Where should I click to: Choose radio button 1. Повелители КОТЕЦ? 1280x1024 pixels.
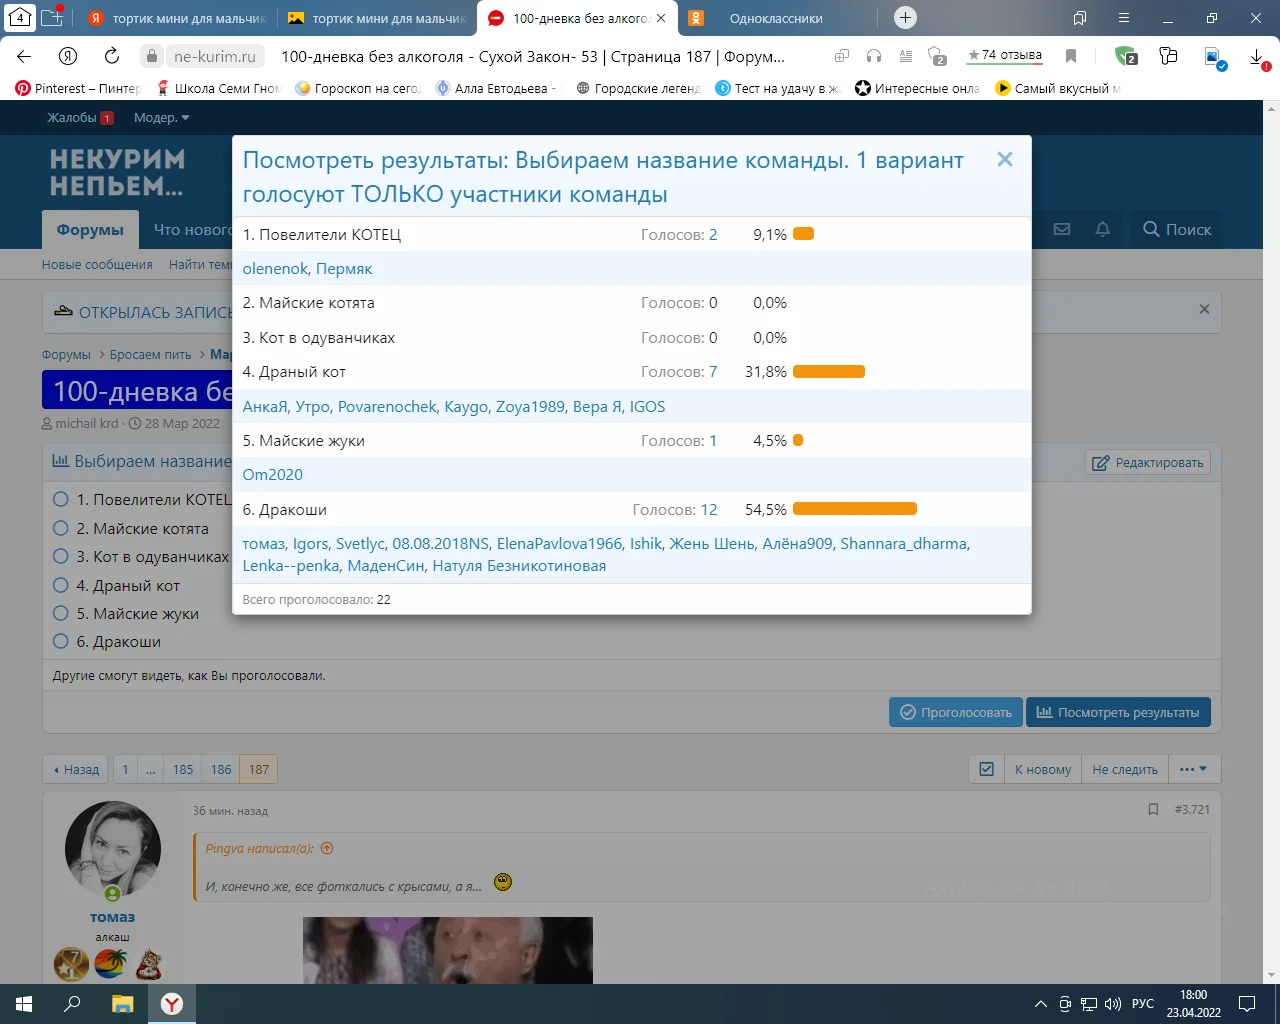click(61, 500)
